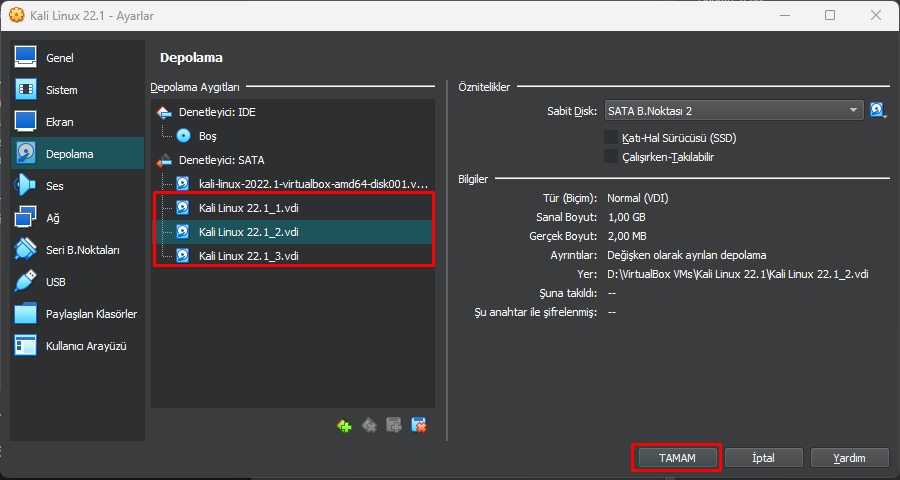This screenshot has height=480, width=900.
Task: Click the VirtualBox icon in title bar
Action: [17, 15]
